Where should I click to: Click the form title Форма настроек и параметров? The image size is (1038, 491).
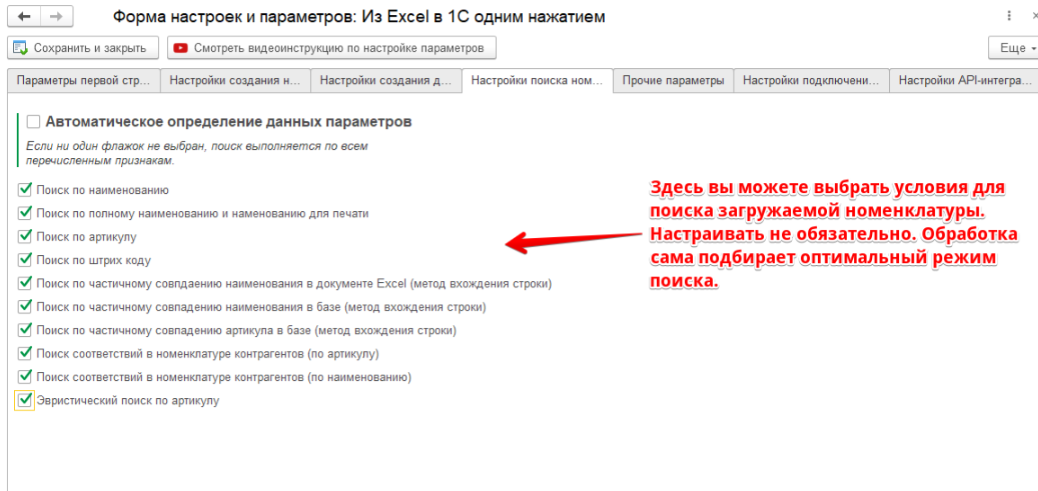coord(359,17)
